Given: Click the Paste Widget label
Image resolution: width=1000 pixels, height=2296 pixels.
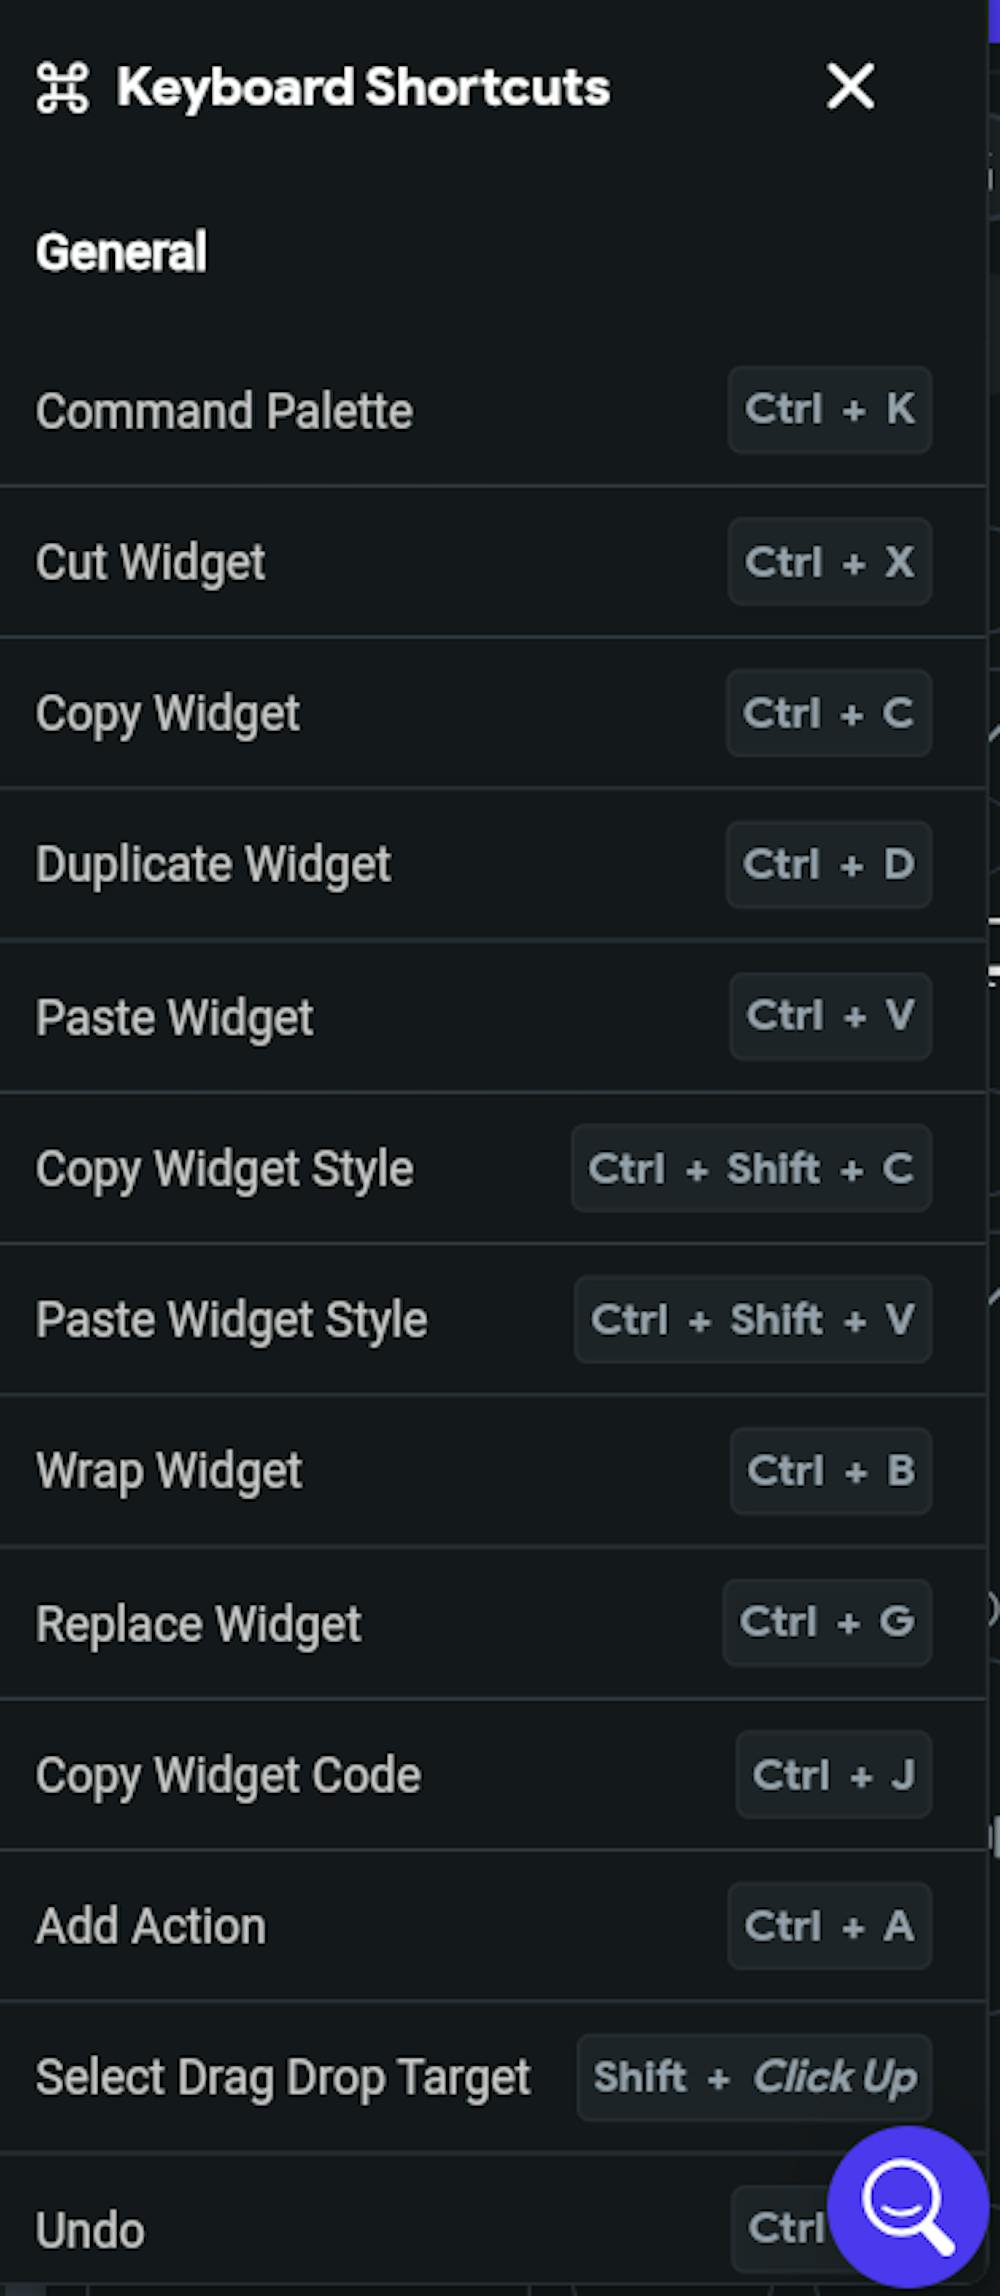Looking at the screenshot, I should [x=174, y=1018].
